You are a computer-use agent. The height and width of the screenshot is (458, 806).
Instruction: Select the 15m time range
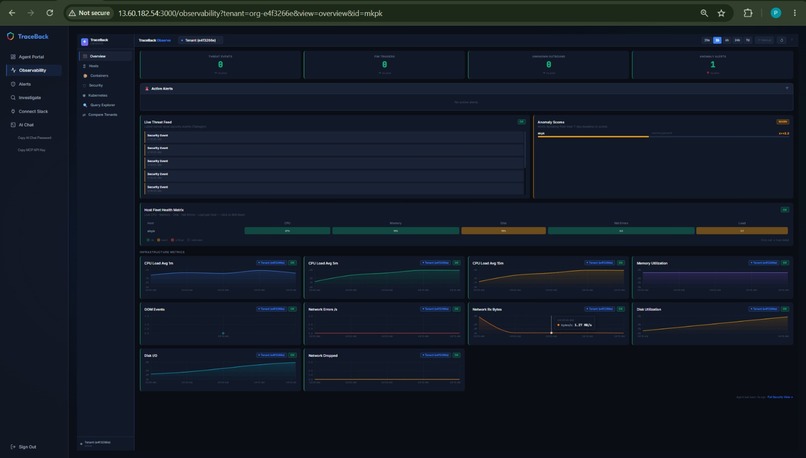tap(707, 40)
